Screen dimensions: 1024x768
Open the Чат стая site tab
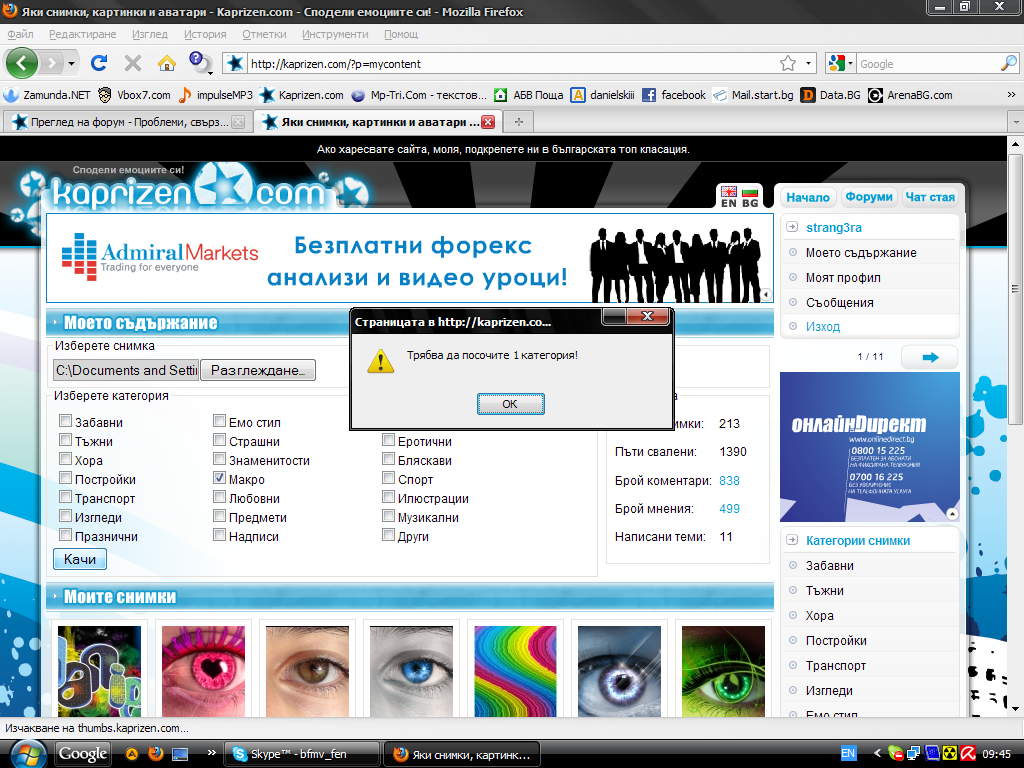930,197
